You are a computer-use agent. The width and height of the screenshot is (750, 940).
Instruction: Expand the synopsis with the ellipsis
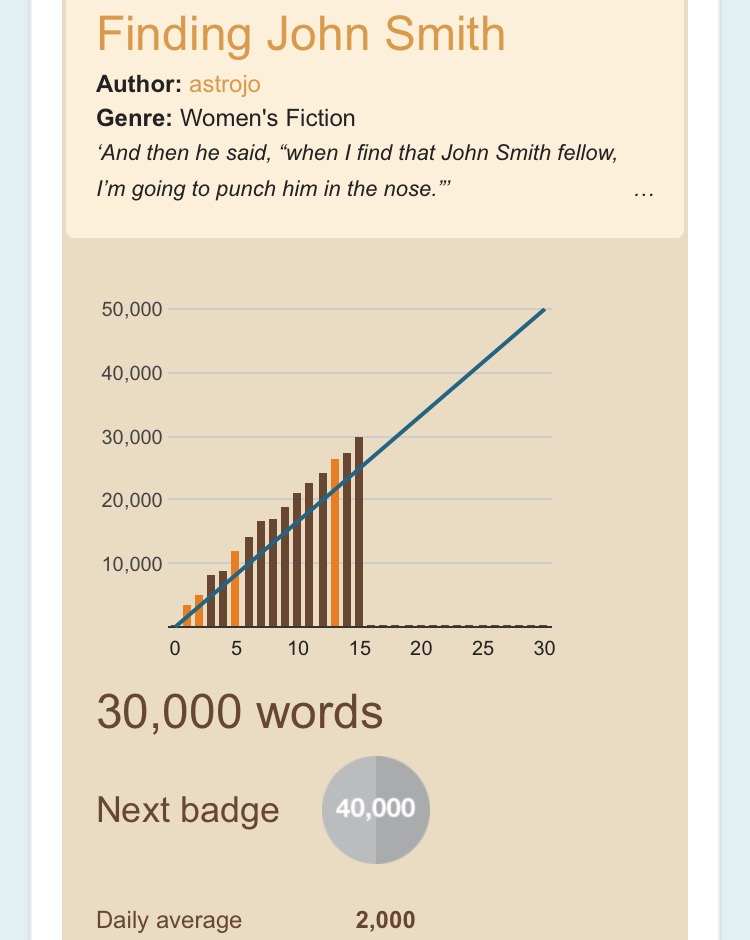[x=645, y=190]
